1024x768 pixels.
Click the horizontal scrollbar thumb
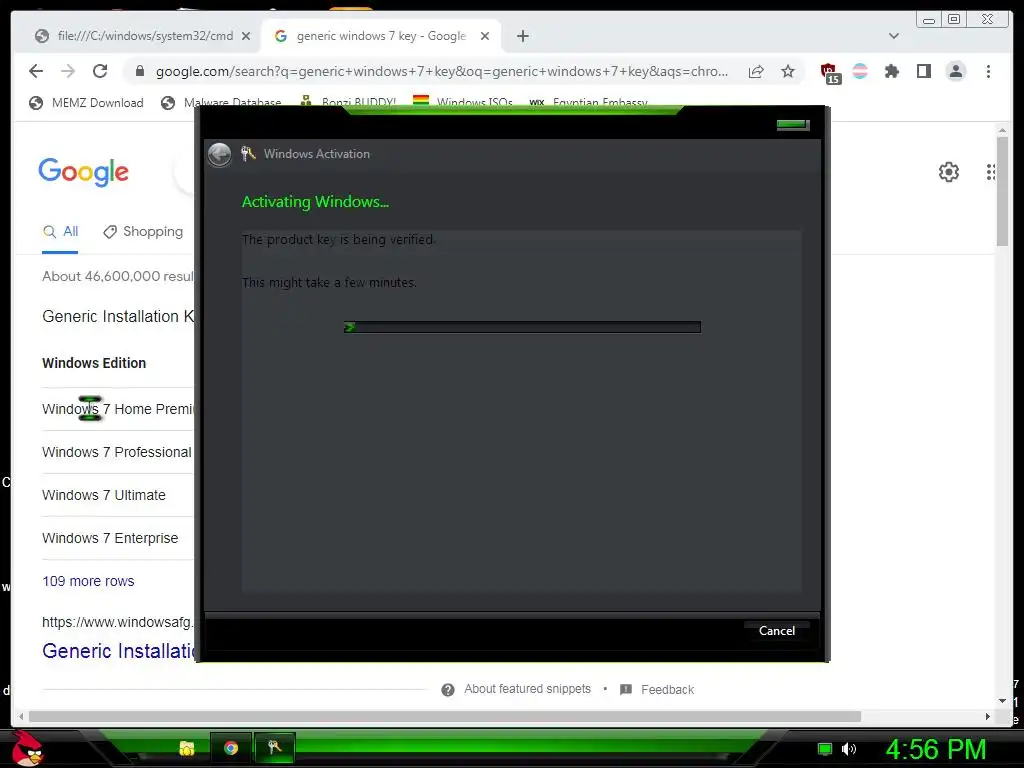[x=445, y=716]
